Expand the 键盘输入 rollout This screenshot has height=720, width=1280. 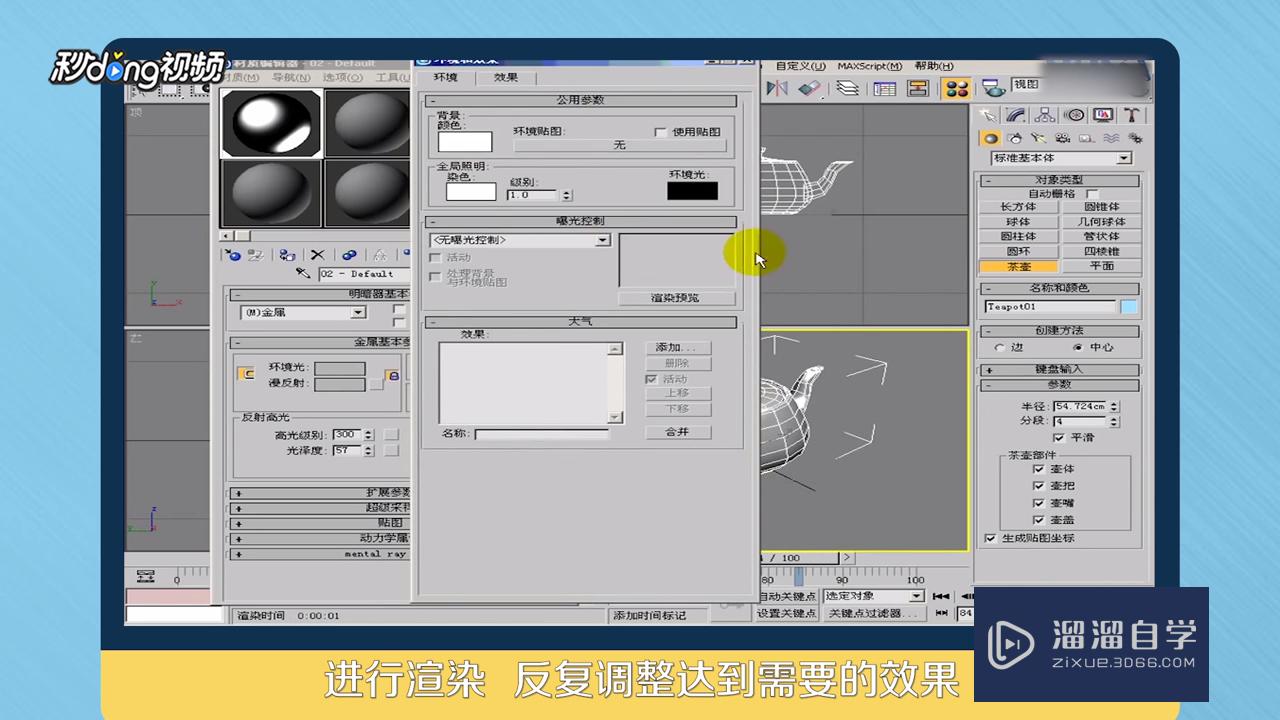pyautogui.click(x=1059, y=369)
